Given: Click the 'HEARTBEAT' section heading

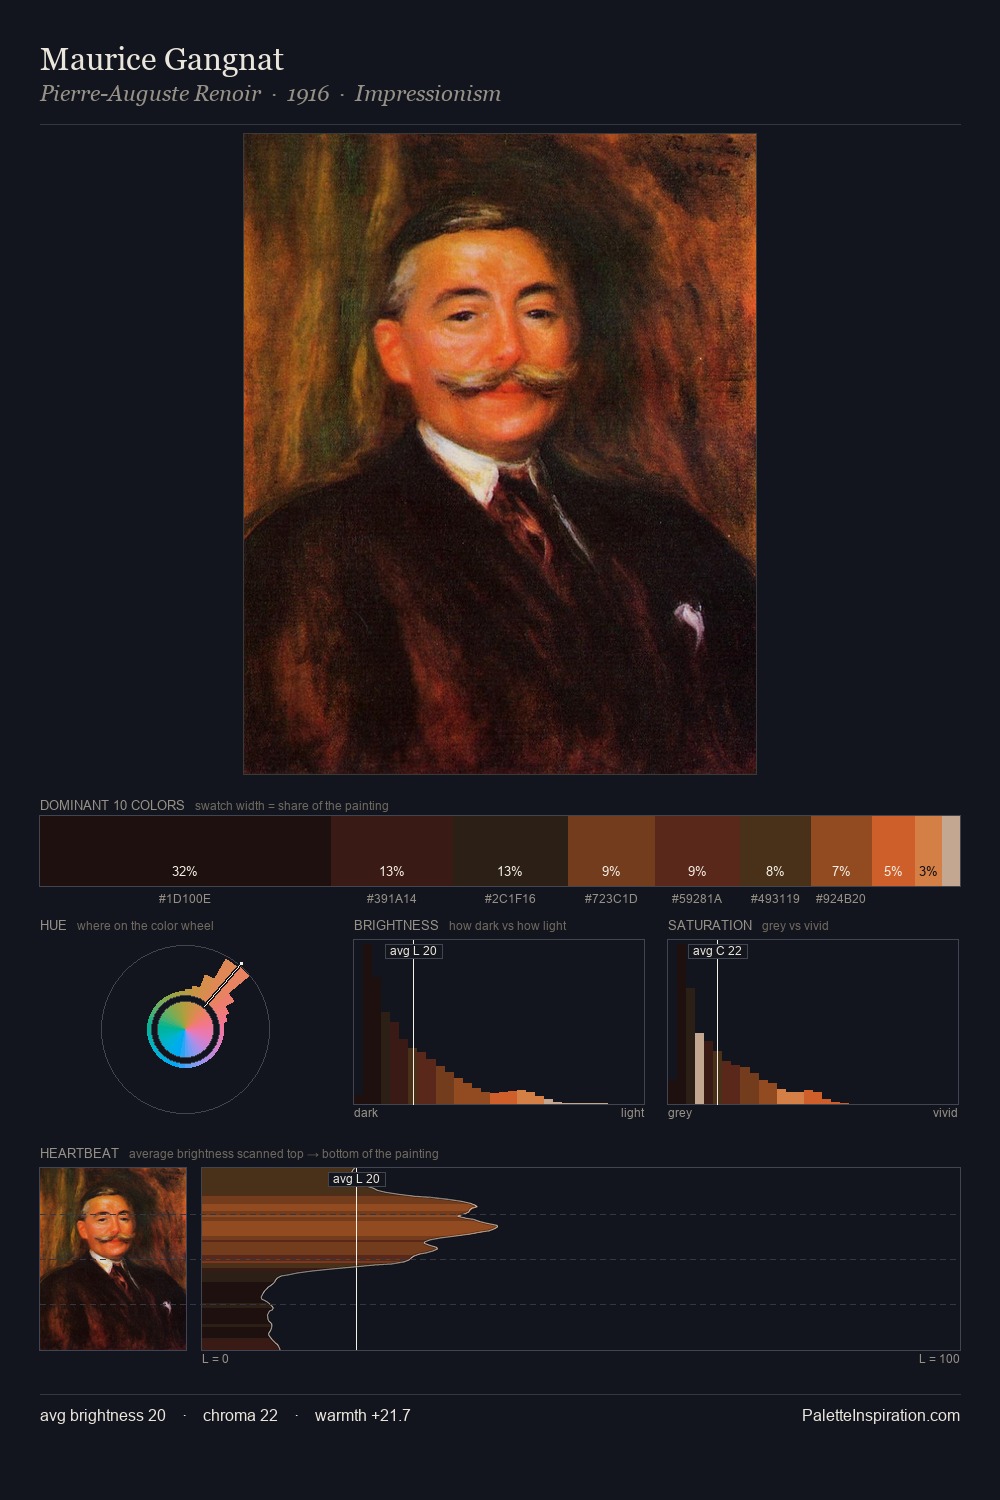Looking at the screenshot, I should (79, 1153).
